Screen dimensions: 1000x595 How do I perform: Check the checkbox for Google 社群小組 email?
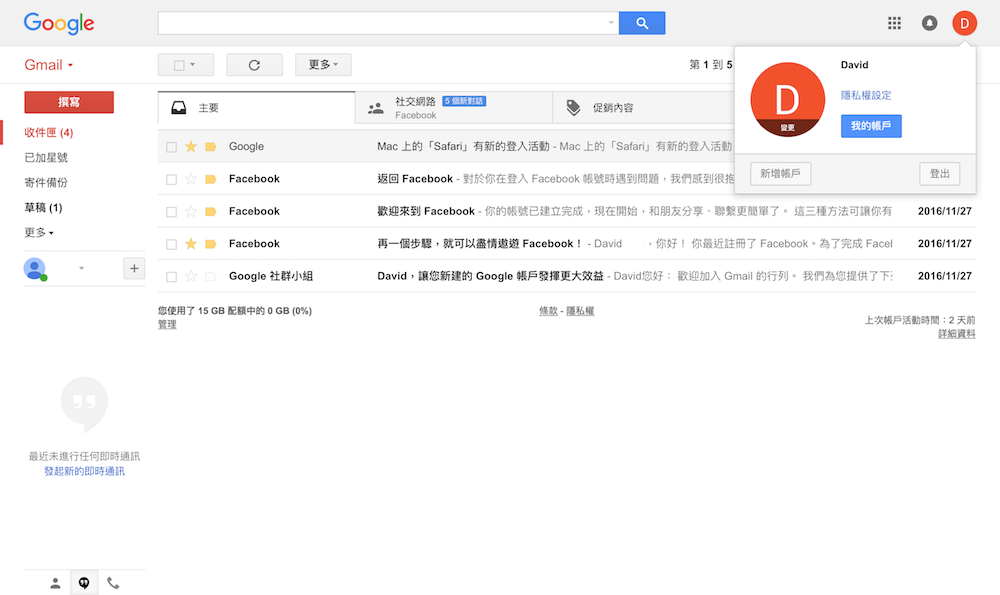(x=171, y=276)
